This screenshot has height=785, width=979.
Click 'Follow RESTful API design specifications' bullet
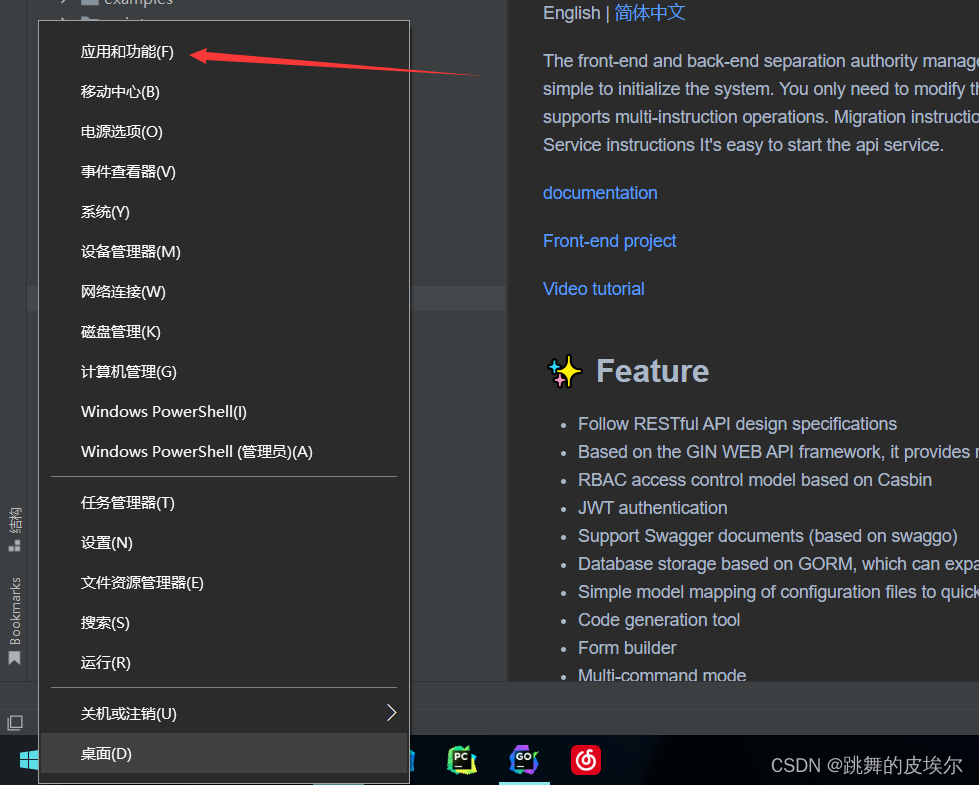(737, 424)
